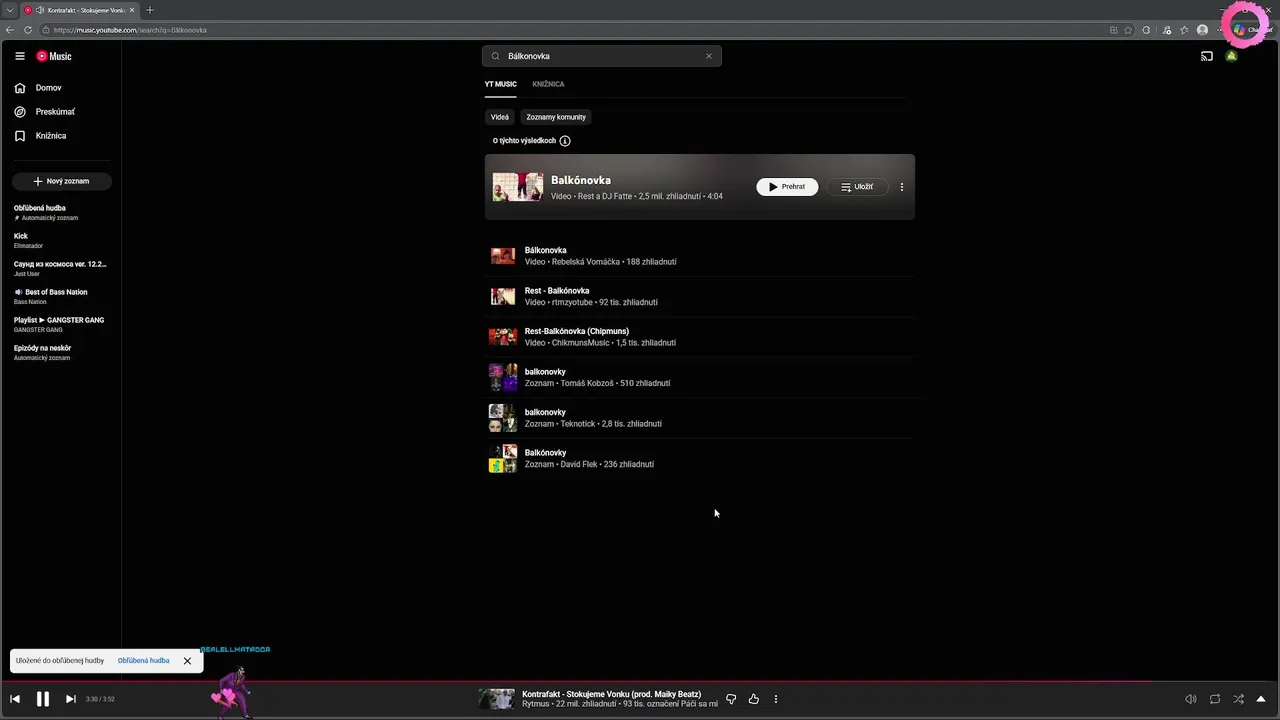
Task: Seek on the red playback progress bar
Action: (x=640, y=682)
